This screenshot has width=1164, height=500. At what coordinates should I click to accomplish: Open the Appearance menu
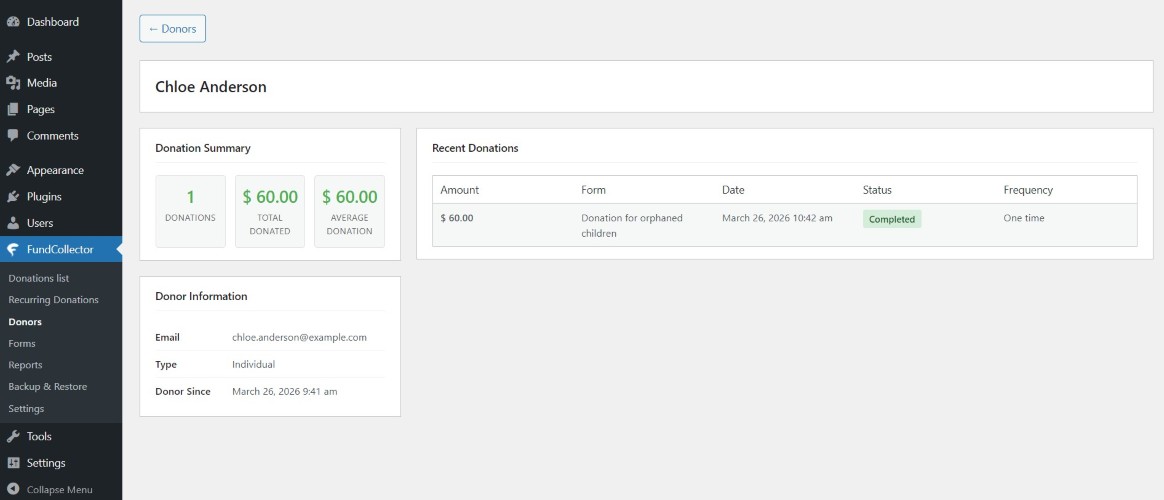pos(55,171)
